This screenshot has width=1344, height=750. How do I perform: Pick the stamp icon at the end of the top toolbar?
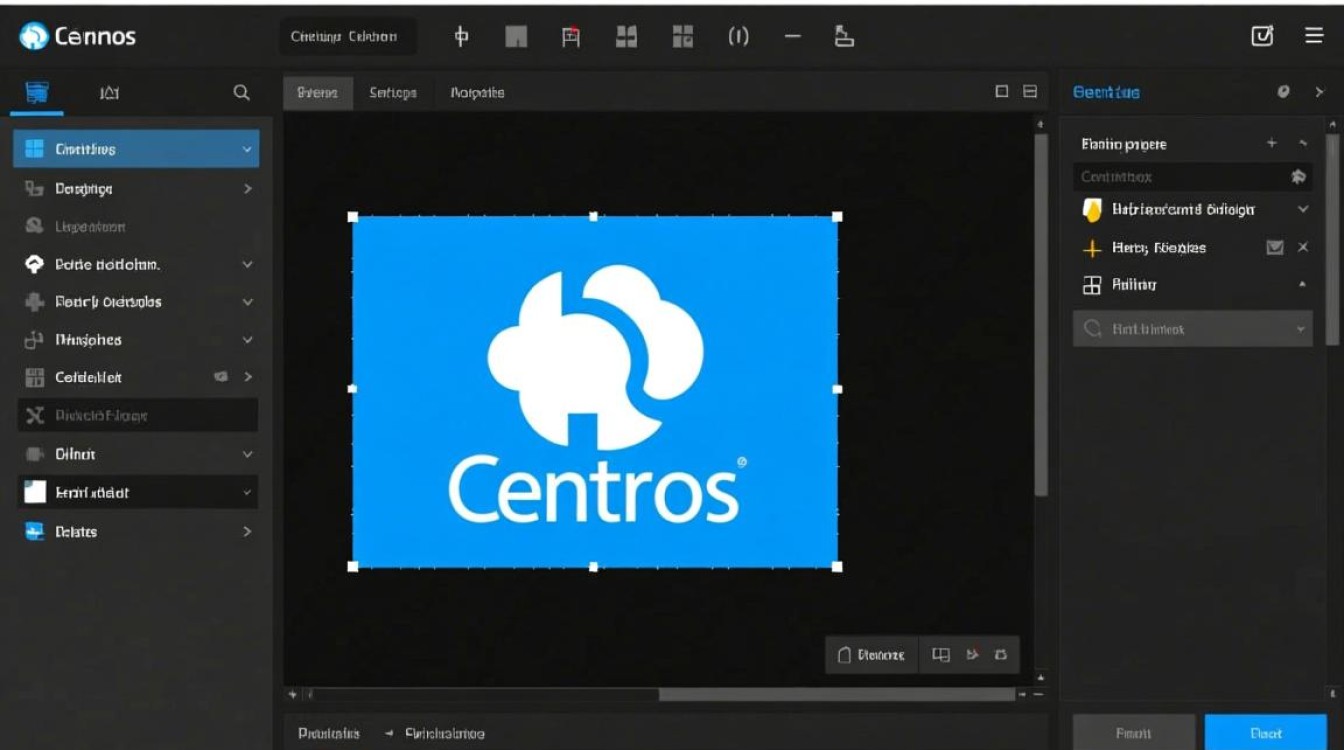[844, 37]
